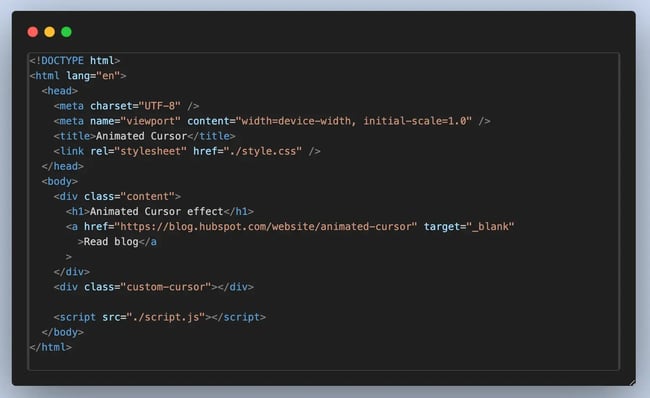Click the meta name="viewport" line

coord(272,121)
